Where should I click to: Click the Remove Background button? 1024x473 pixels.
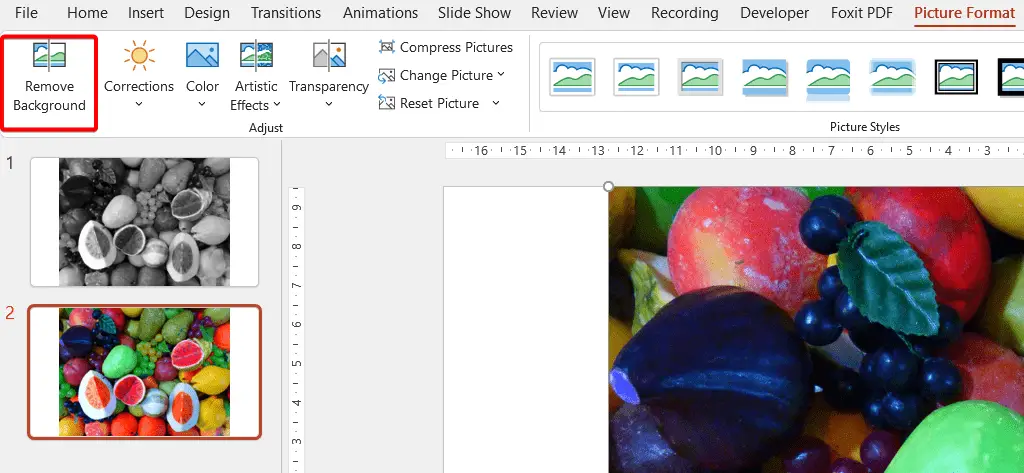pos(50,84)
